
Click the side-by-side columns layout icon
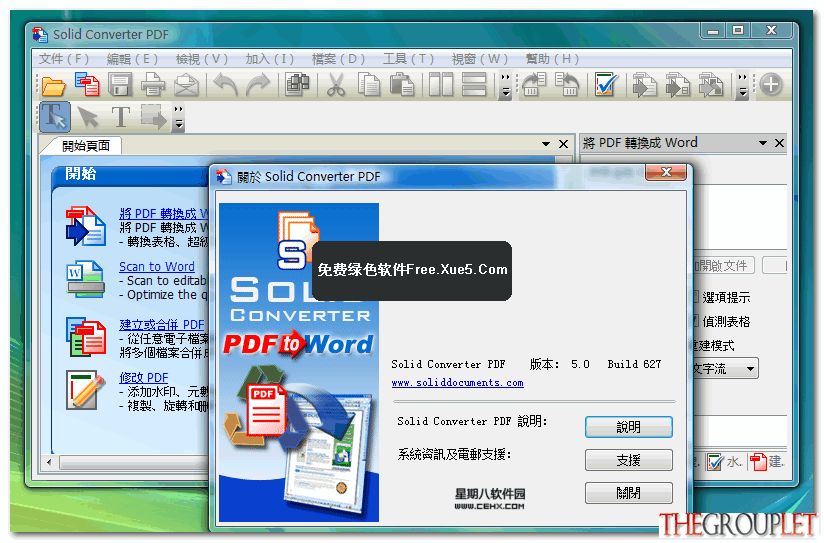[441, 85]
